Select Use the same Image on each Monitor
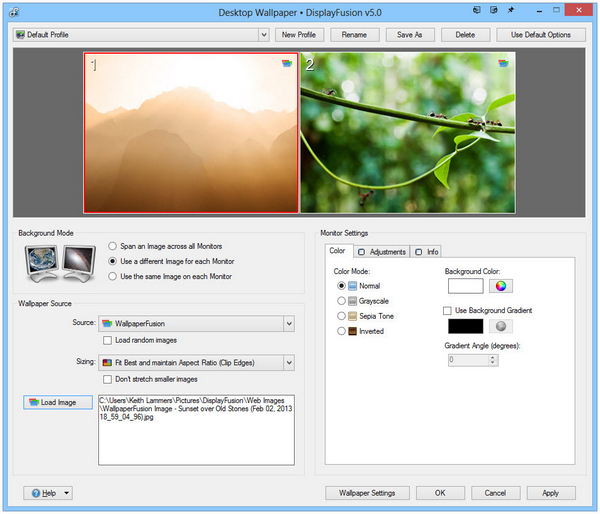The width and height of the screenshot is (600, 514). tap(112, 276)
